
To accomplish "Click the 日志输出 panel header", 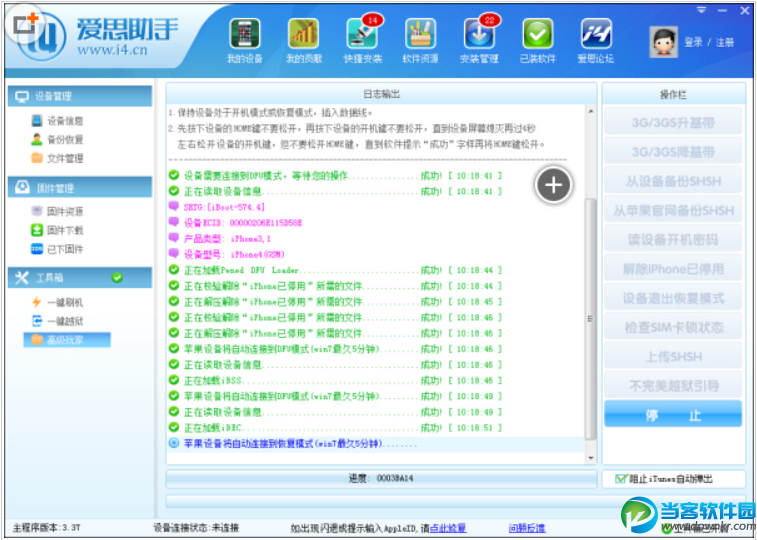I will click(x=381, y=94).
